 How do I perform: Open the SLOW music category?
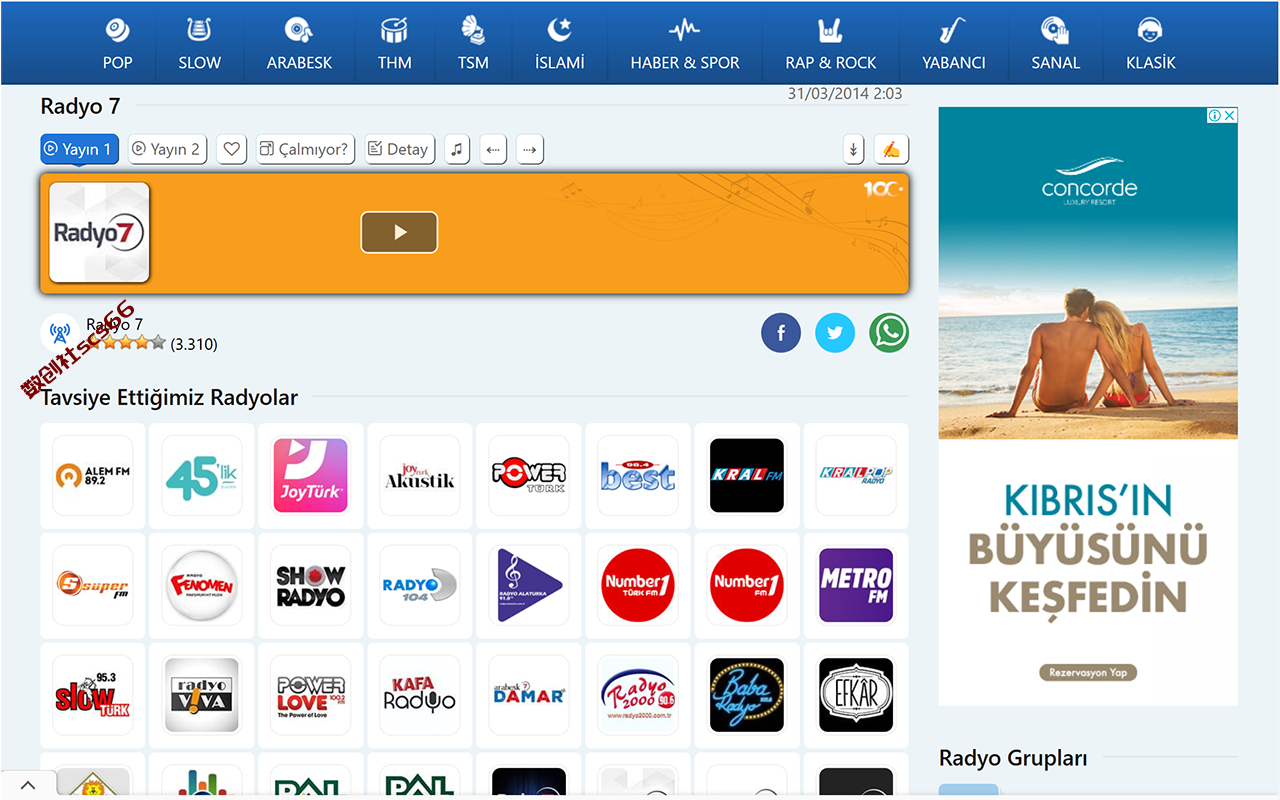[x=200, y=43]
